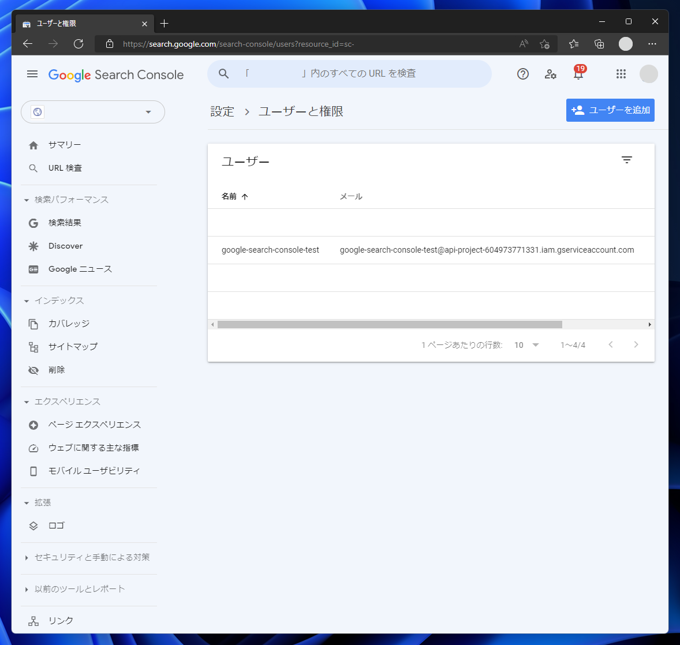Open ウェブに関する主な指標 report

tap(94, 448)
